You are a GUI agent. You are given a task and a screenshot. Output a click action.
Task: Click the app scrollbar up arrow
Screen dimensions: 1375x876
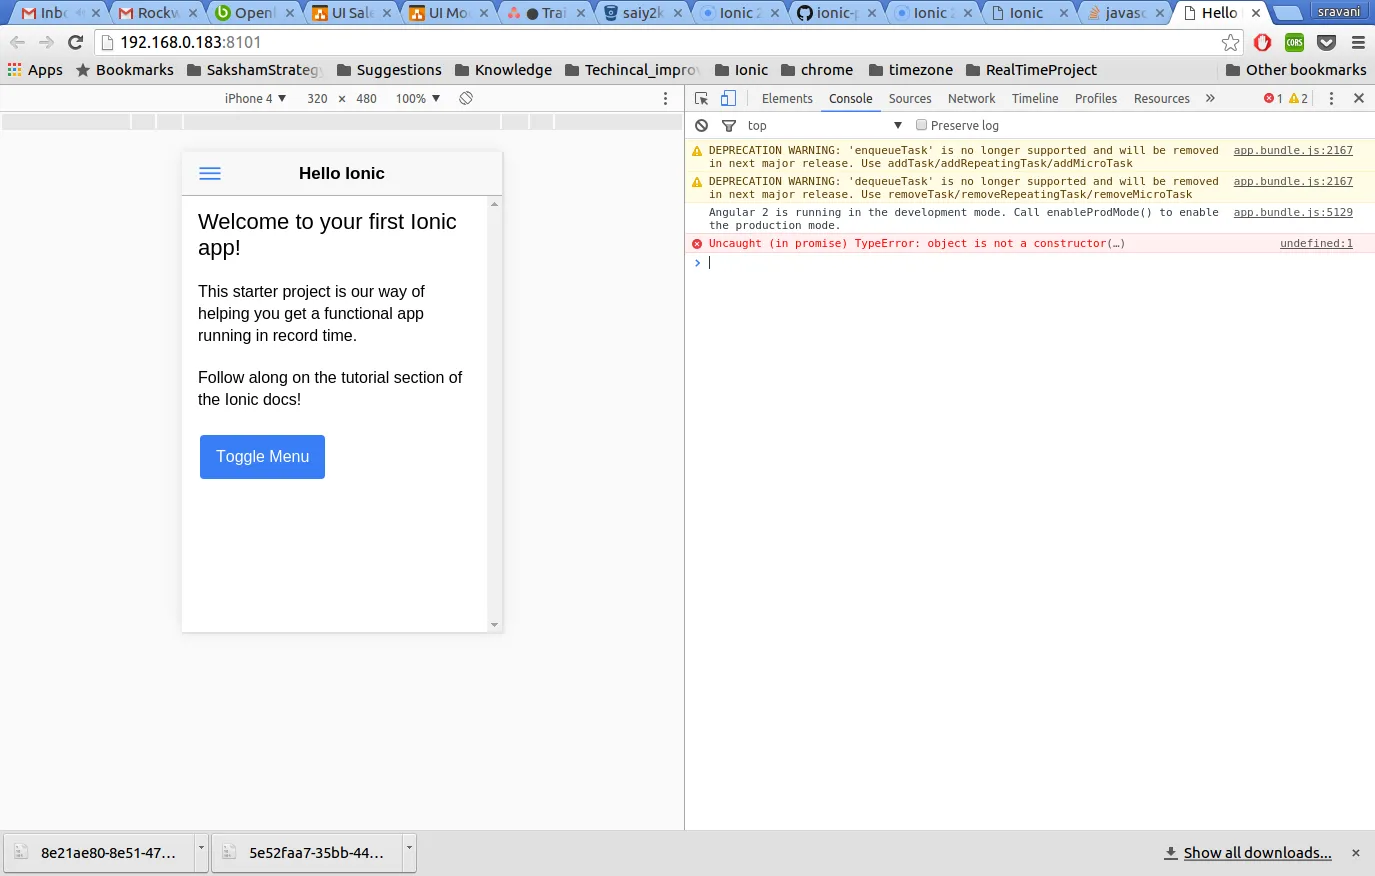coord(494,204)
